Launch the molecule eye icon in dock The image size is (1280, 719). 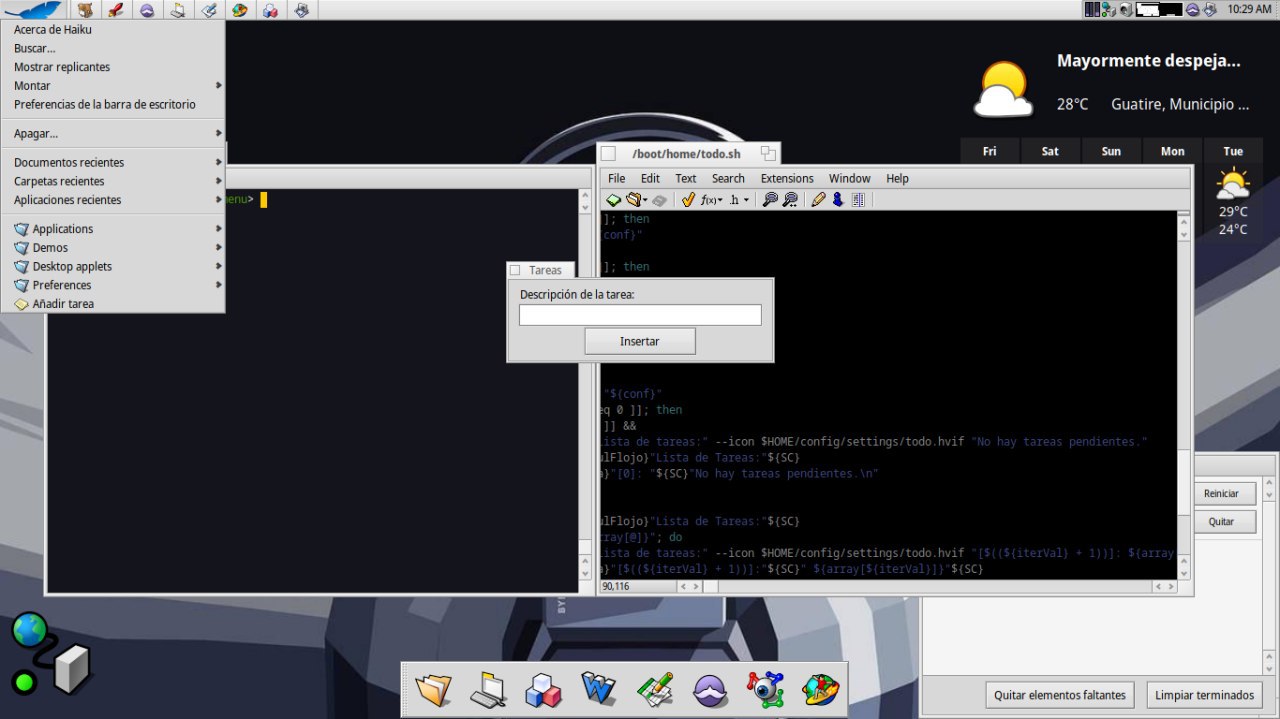point(765,689)
